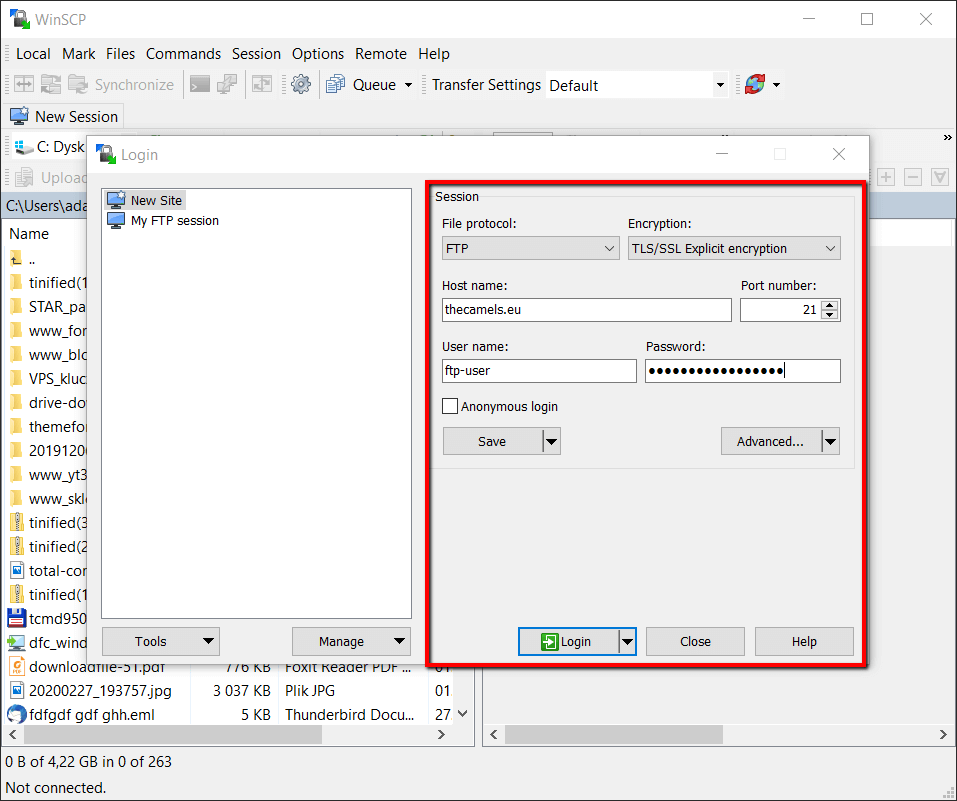This screenshot has height=801, width=957.
Task: Select the New Site entry
Action: 156,200
